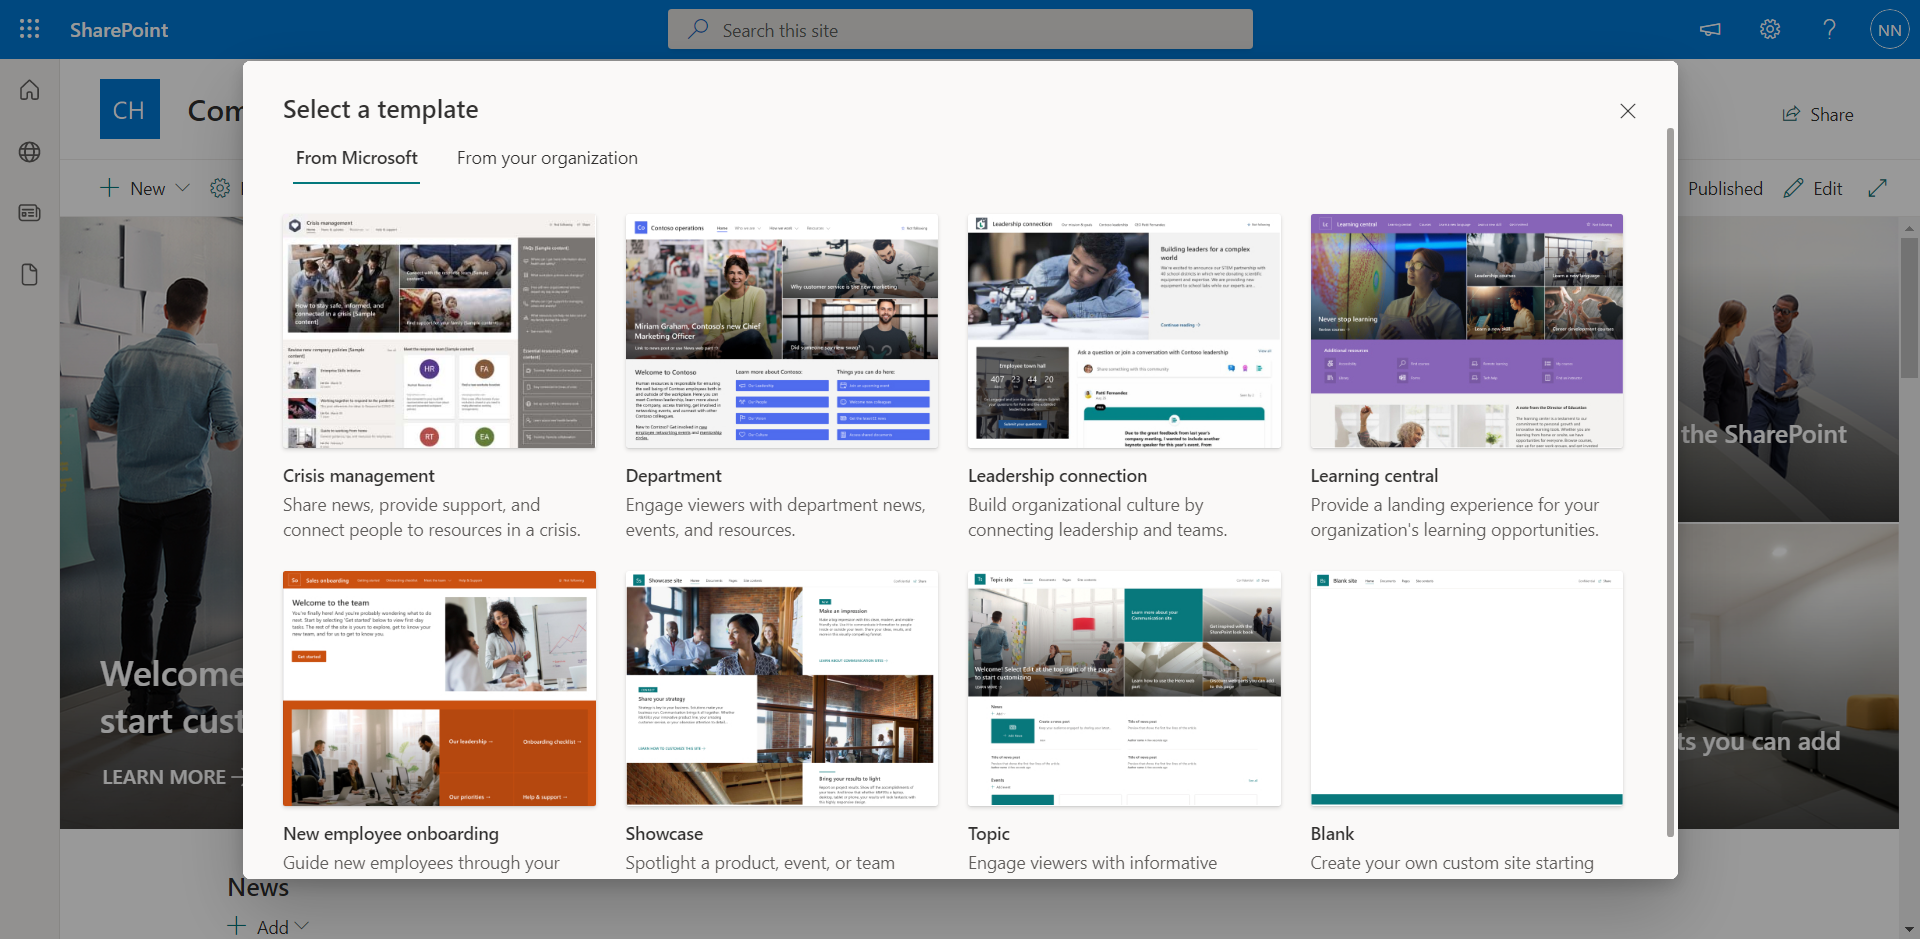Viewport: 1920px width, 939px height.
Task: Open the Settings gear in the header
Action: 1770,29
